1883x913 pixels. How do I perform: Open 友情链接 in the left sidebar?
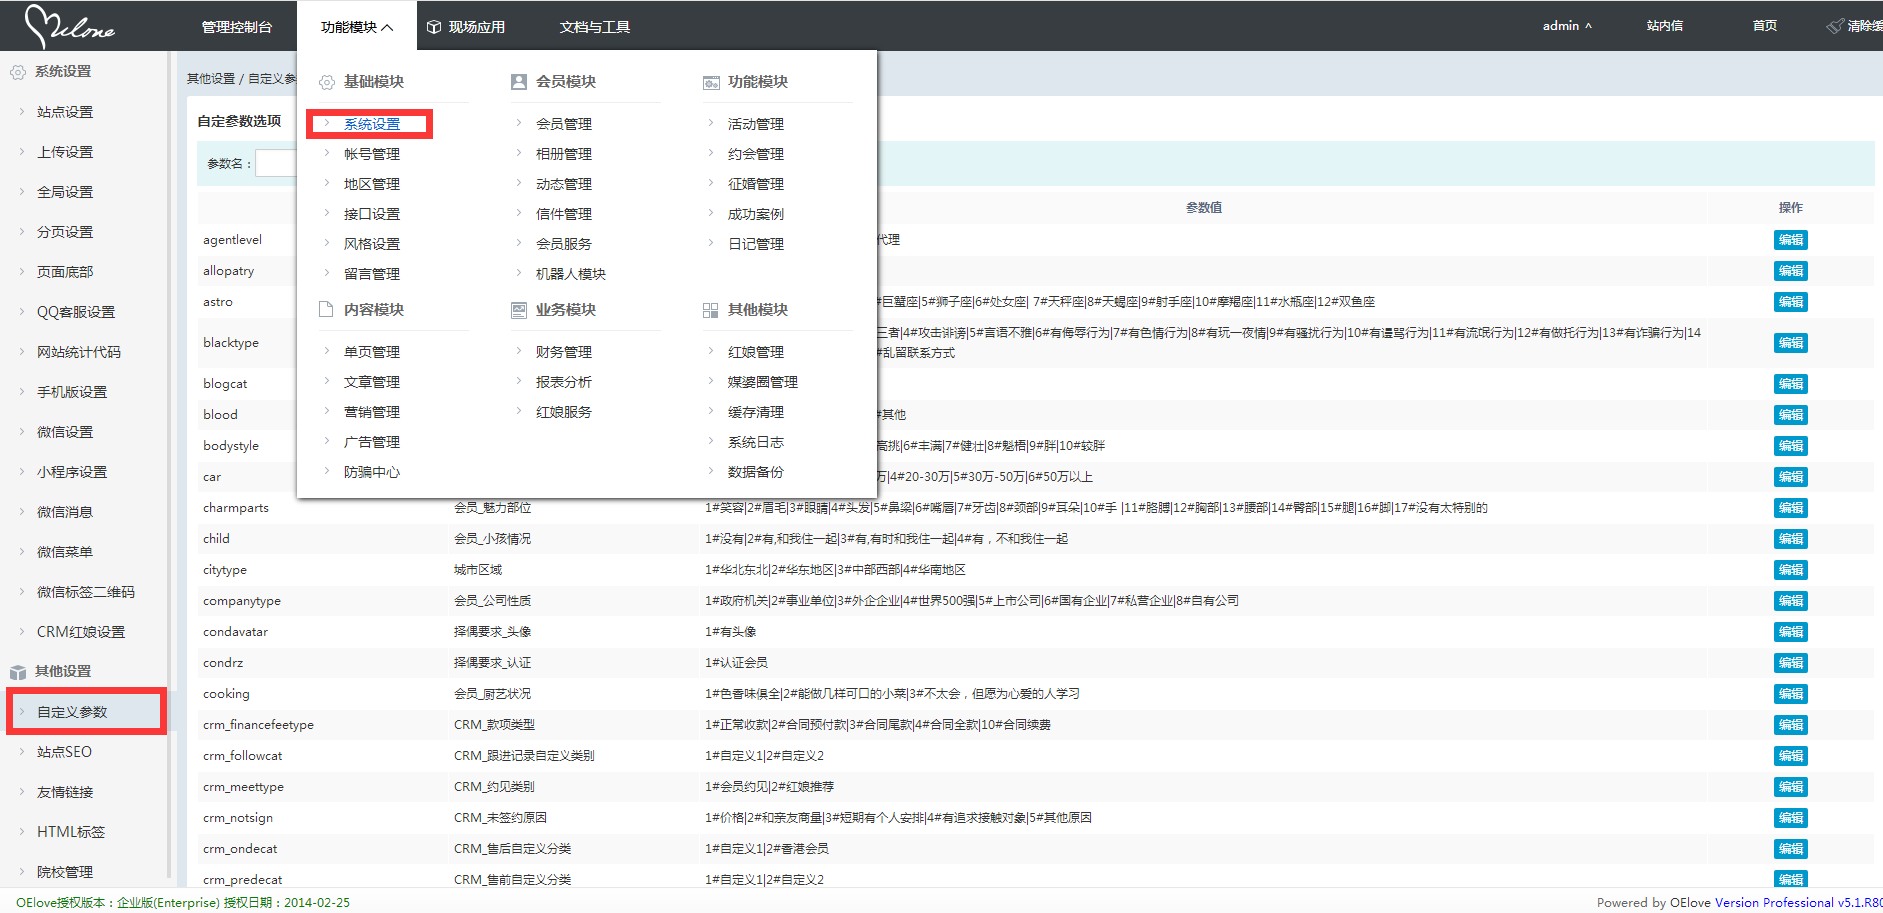[x=65, y=792]
